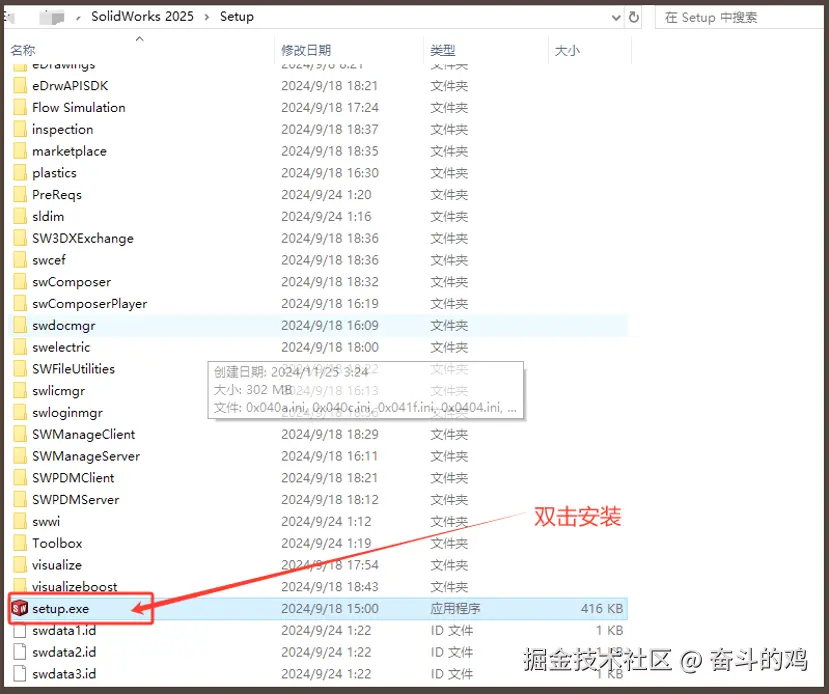
Task: Click the SWPDMServer folder icon
Action: tap(20, 499)
